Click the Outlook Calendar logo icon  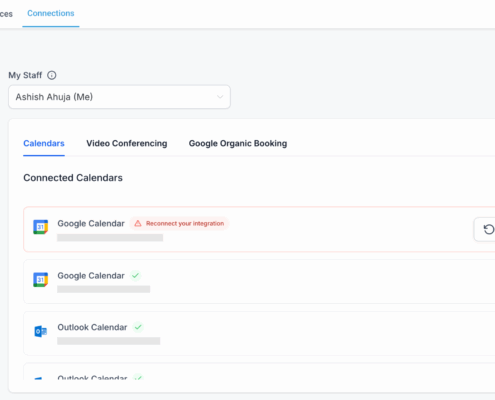coord(41,331)
